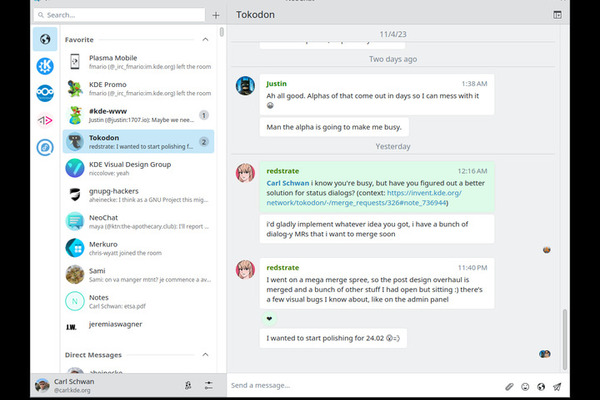Click the unread badge on Tokodon
The image size is (600, 400).
click(204, 142)
